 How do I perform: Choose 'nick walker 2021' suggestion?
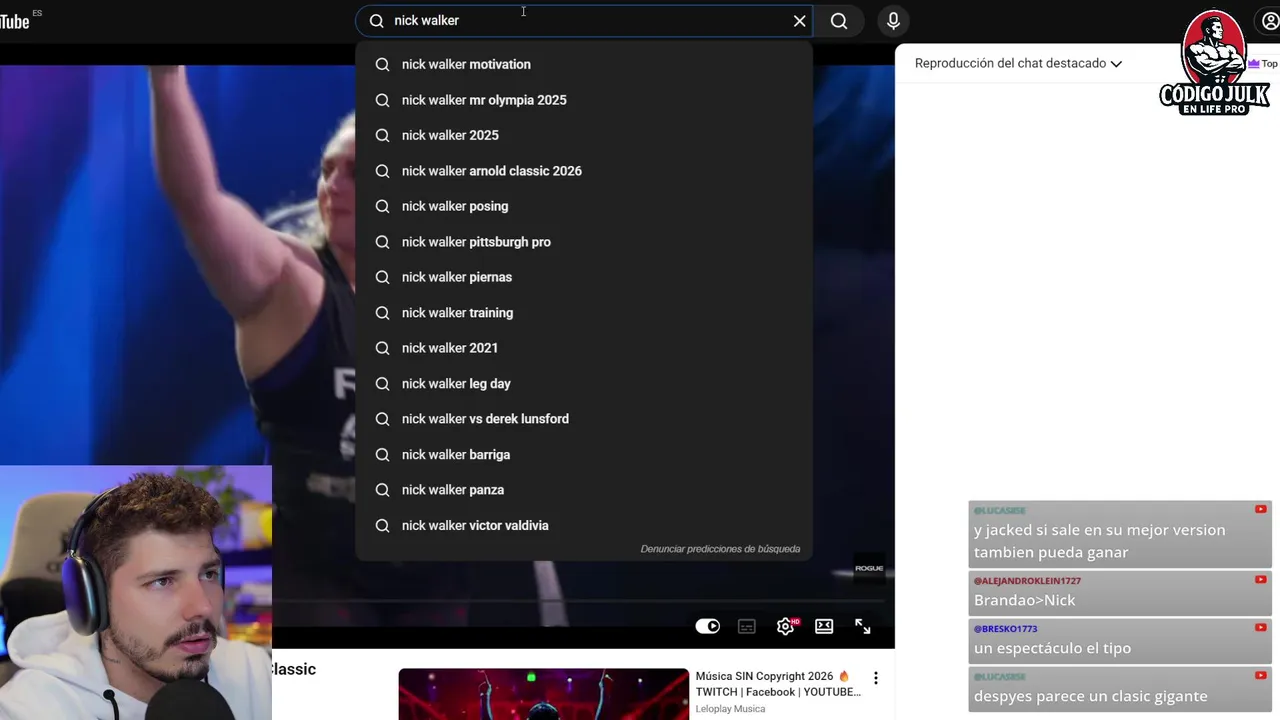[585, 348]
